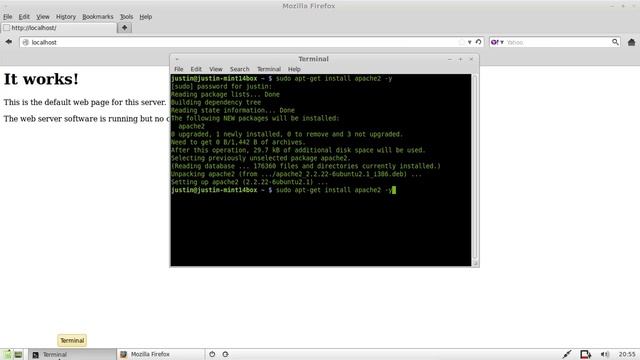Screen dimensions: 640x360
Task: Open Firefox Edit menu
Action: (24, 17)
